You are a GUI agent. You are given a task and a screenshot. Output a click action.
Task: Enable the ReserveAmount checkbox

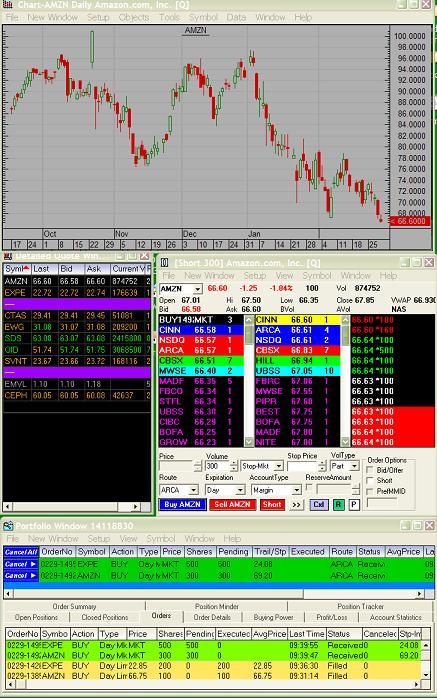click(309, 488)
